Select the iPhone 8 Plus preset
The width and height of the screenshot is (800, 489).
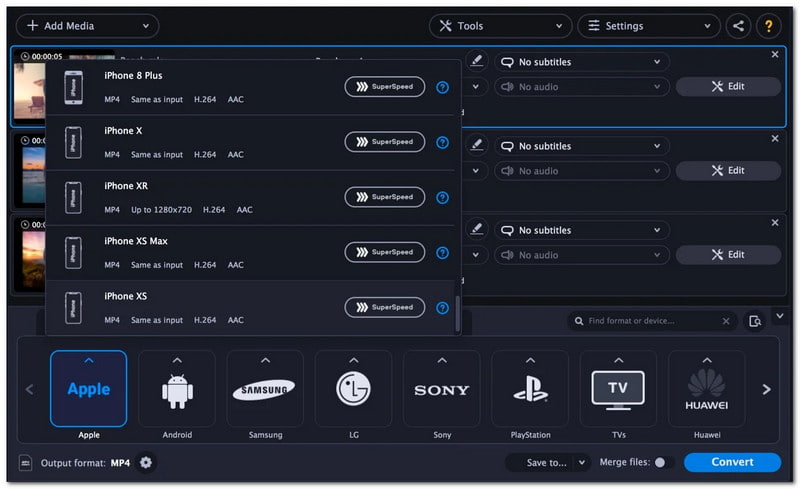(x=250, y=87)
